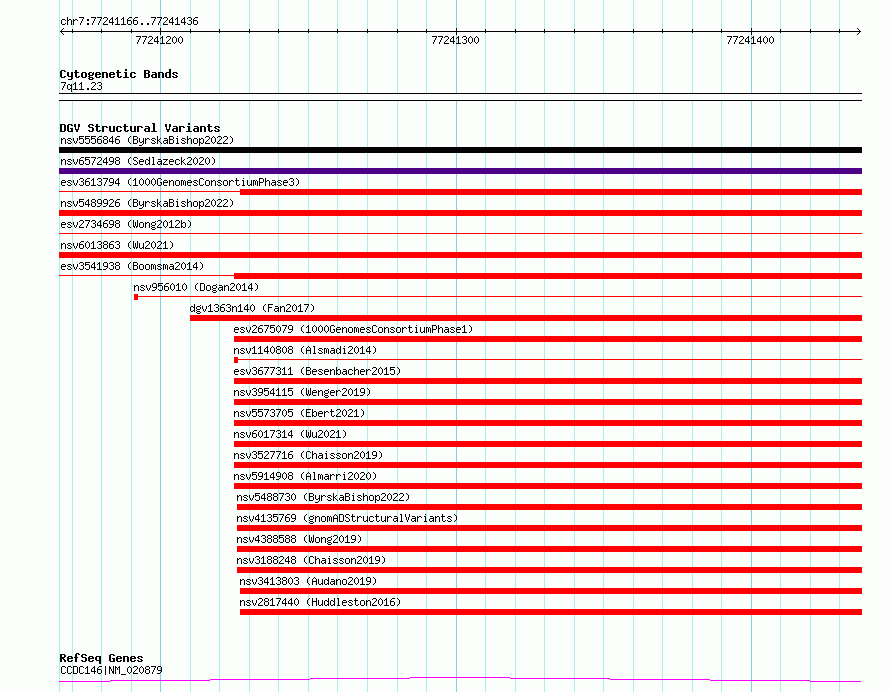This screenshot has height=692, width=890.
Task: Click the RefSeq Genes track title
Action: coord(101,658)
